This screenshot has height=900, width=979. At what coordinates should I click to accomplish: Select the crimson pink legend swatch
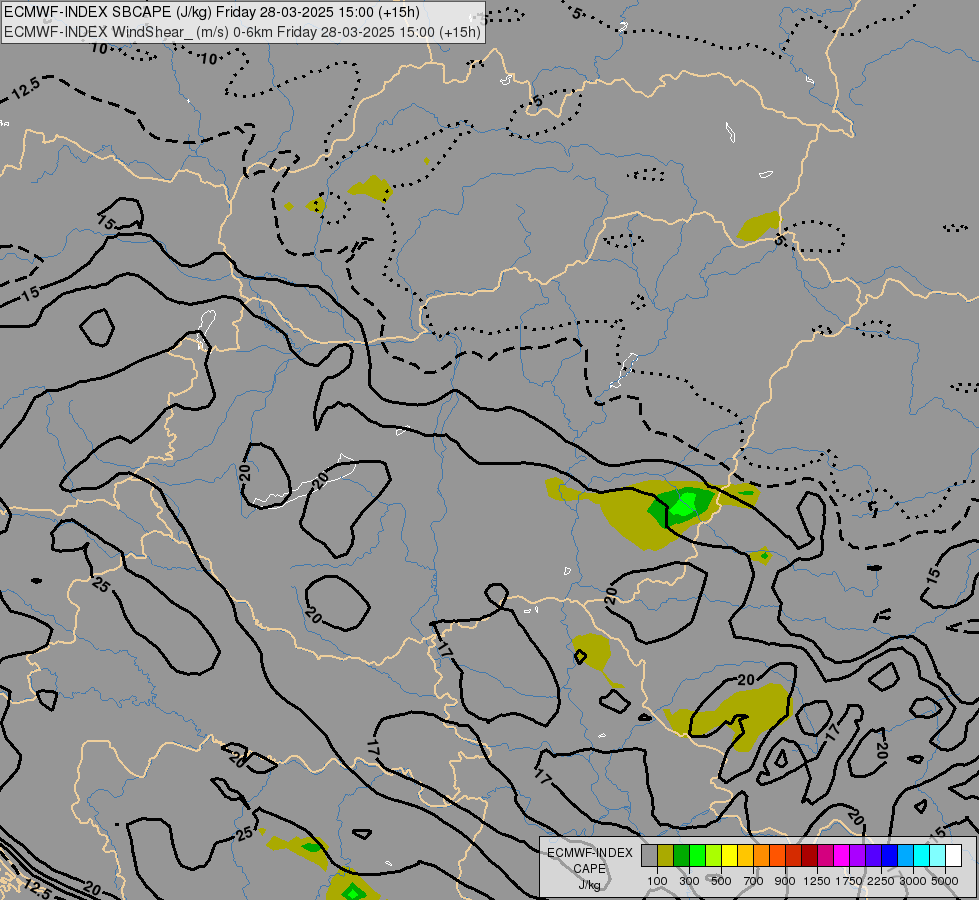tap(825, 855)
